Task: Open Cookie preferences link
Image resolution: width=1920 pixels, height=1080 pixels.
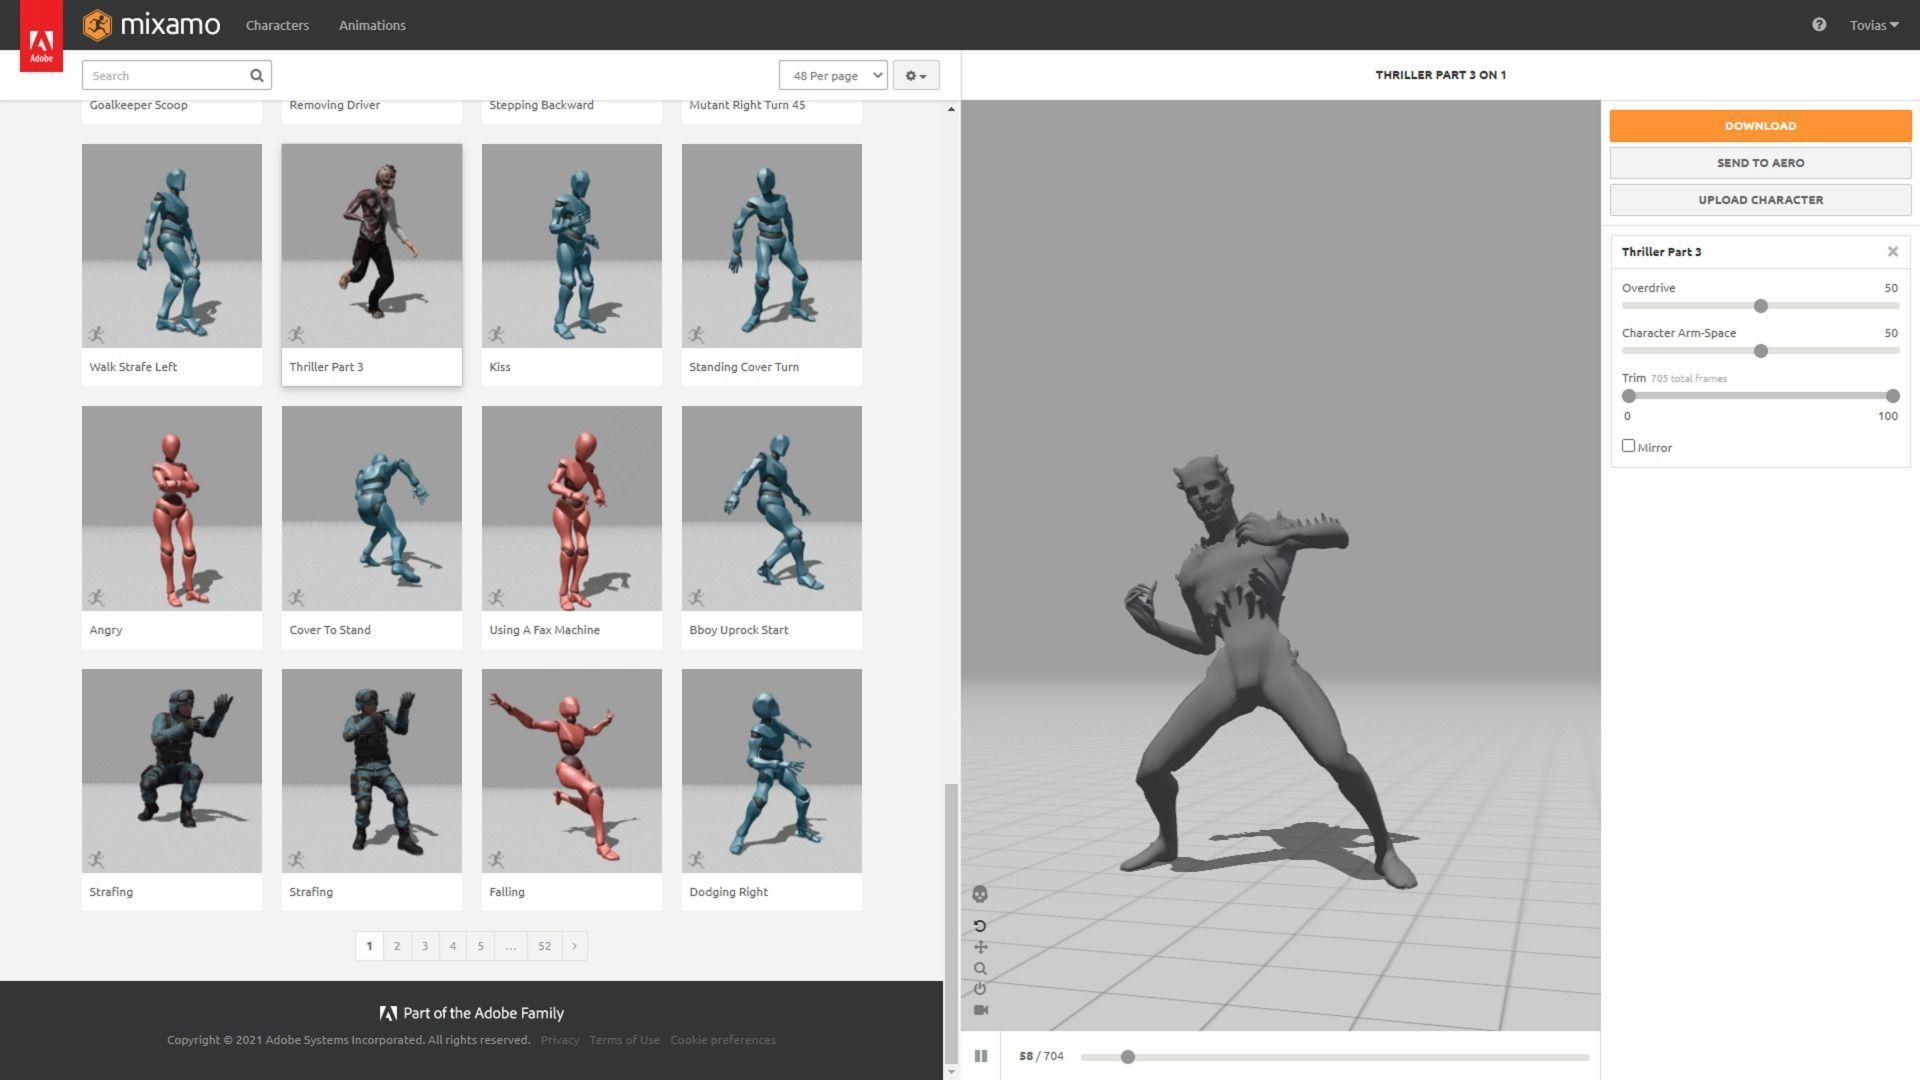Action: [723, 1040]
